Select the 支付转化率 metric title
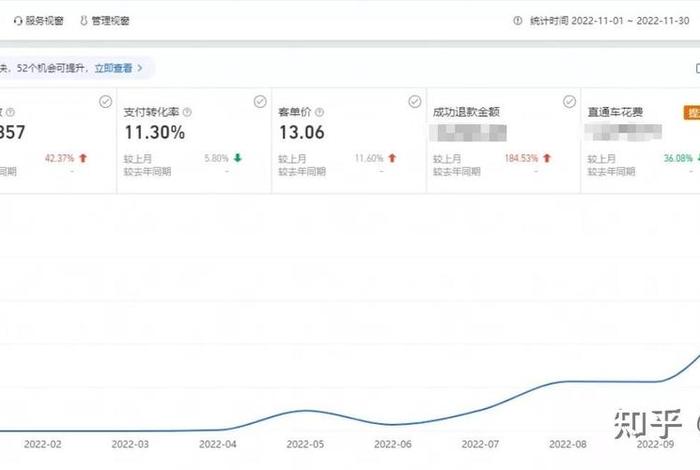Image resolution: width=700 pixels, height=470 pixels. 151,112
